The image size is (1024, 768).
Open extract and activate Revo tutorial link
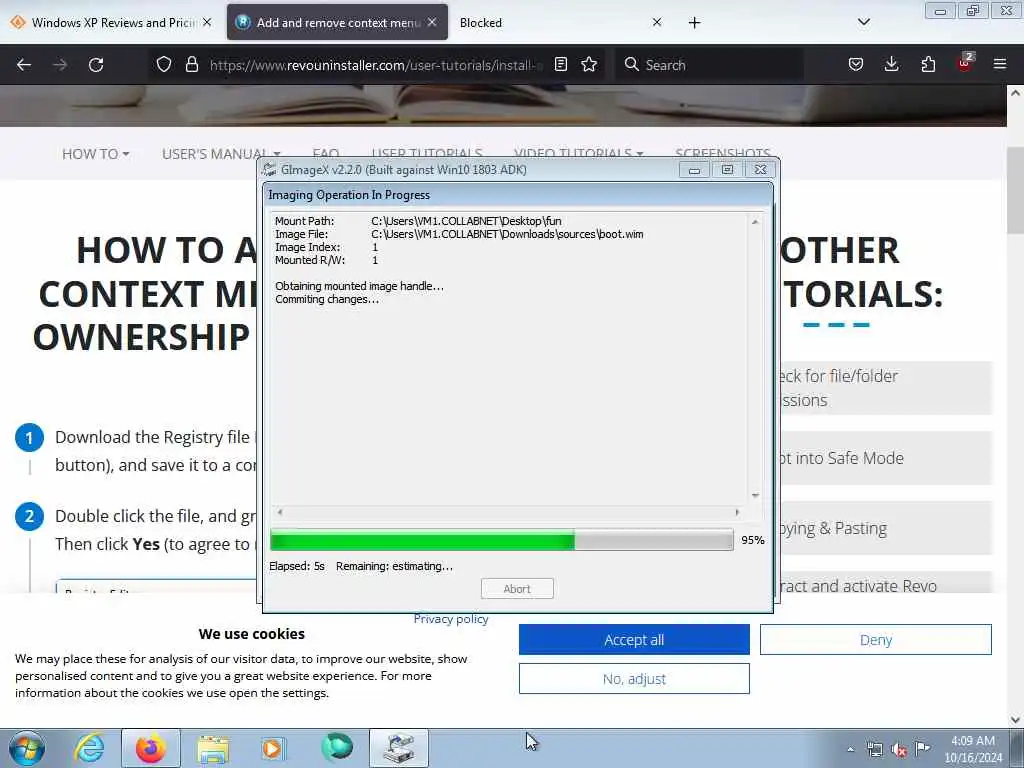(x=886, y=584)
